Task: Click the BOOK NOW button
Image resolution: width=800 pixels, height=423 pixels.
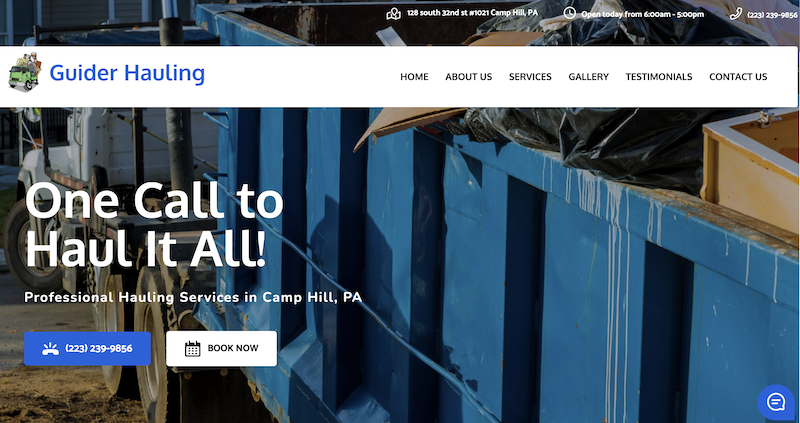Action: (x=221, y=349)
